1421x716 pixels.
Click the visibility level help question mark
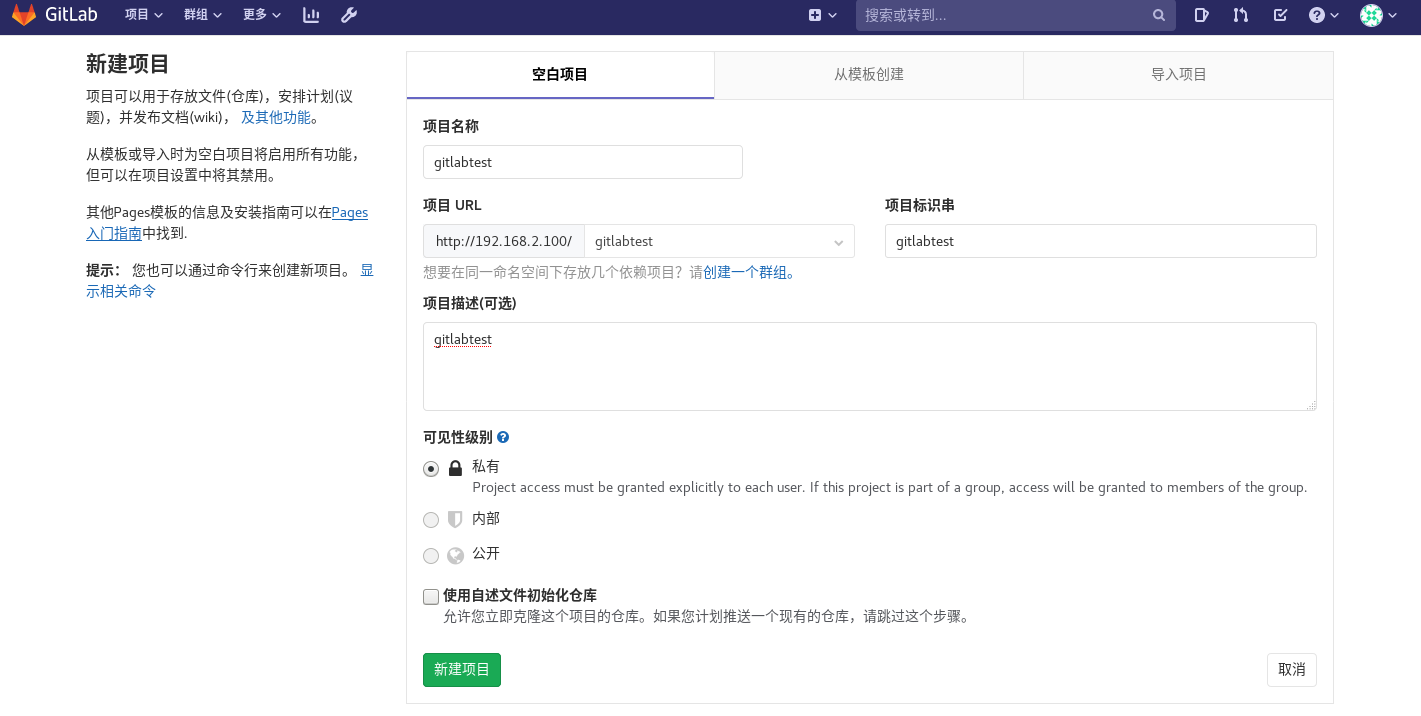[502, 436]
